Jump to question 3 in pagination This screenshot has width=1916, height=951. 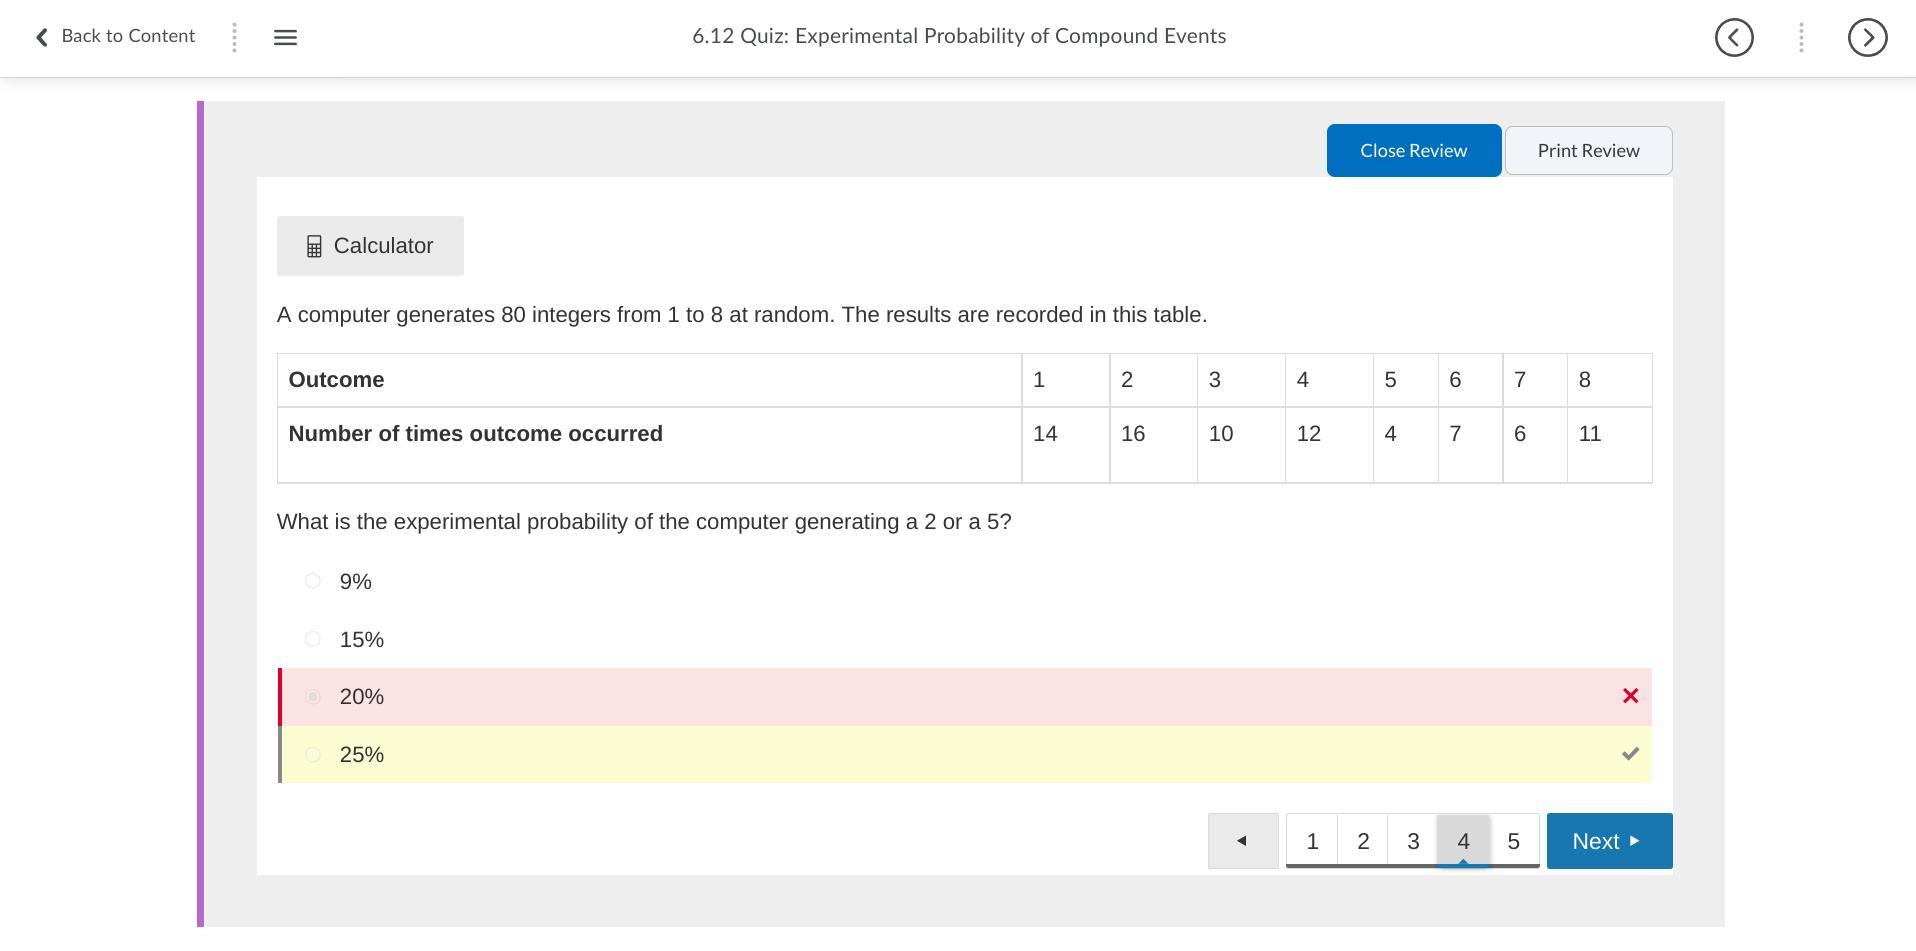(x=1412, y=841)
